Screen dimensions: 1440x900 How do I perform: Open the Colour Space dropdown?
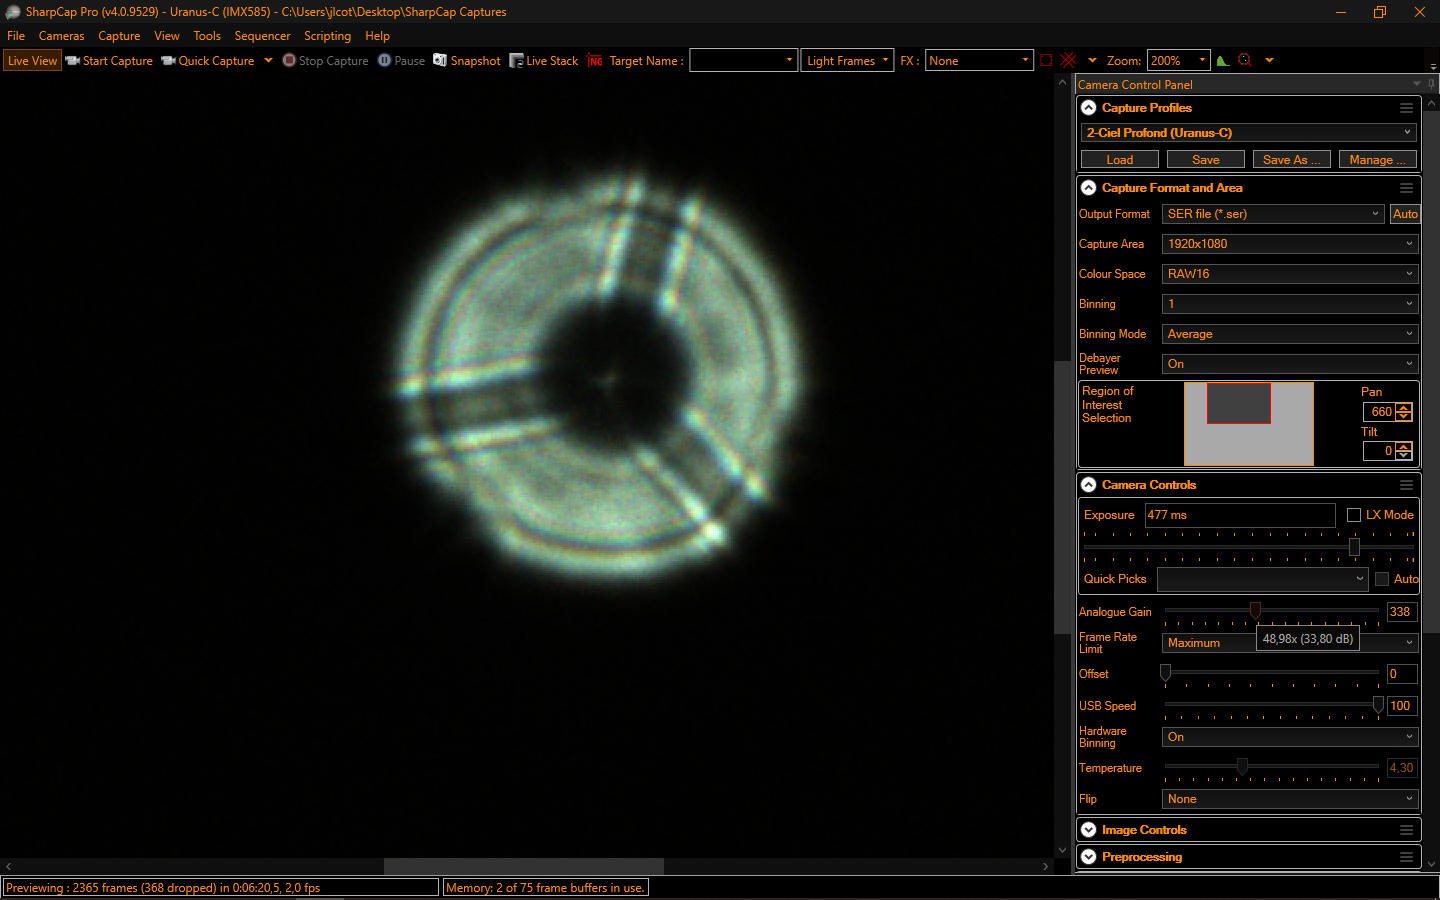click(x=1289, y=273)
